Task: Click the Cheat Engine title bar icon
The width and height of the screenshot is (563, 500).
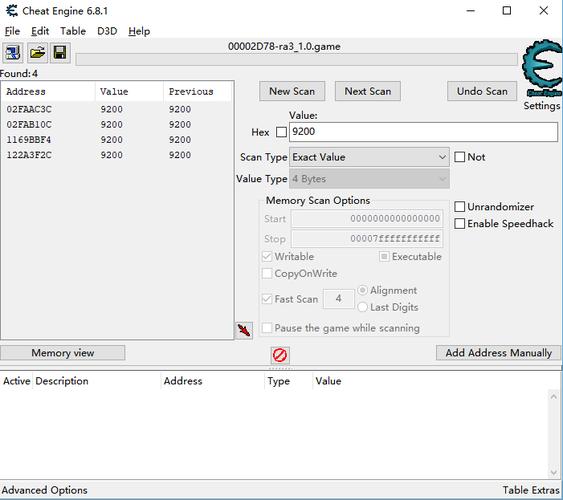Action: [x=12, y=11]
